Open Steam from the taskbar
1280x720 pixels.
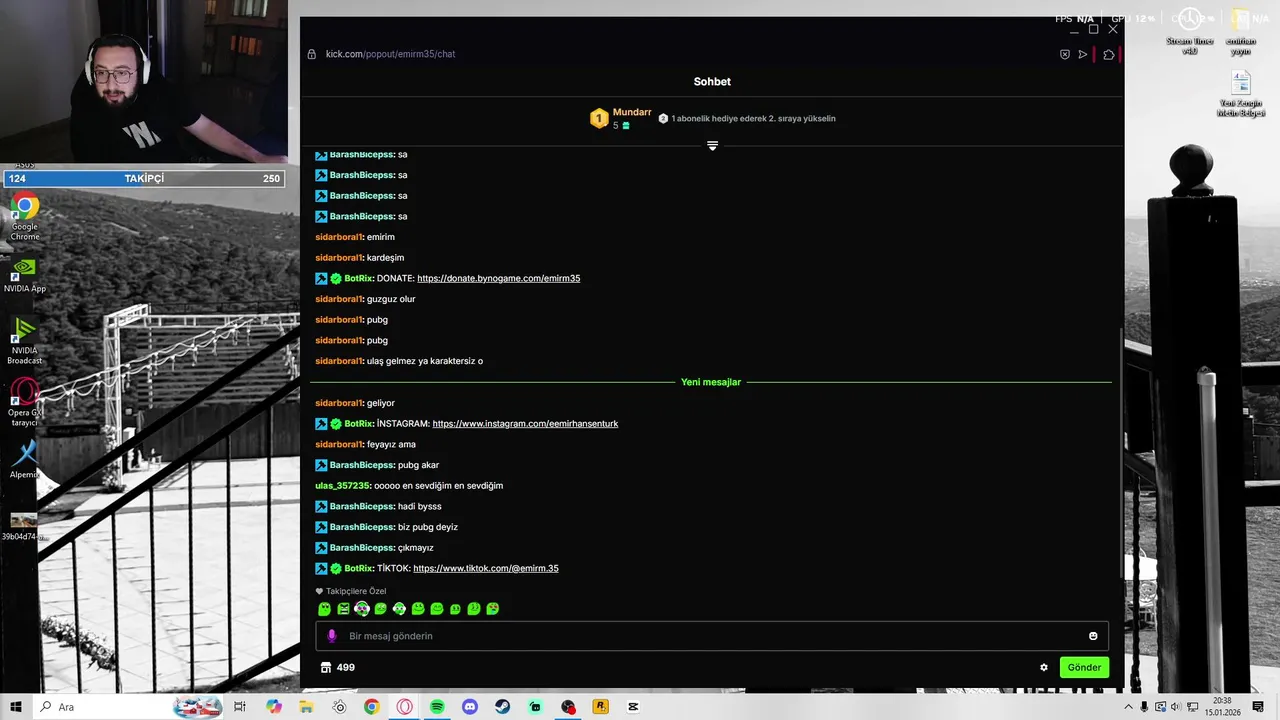[503, 707]
